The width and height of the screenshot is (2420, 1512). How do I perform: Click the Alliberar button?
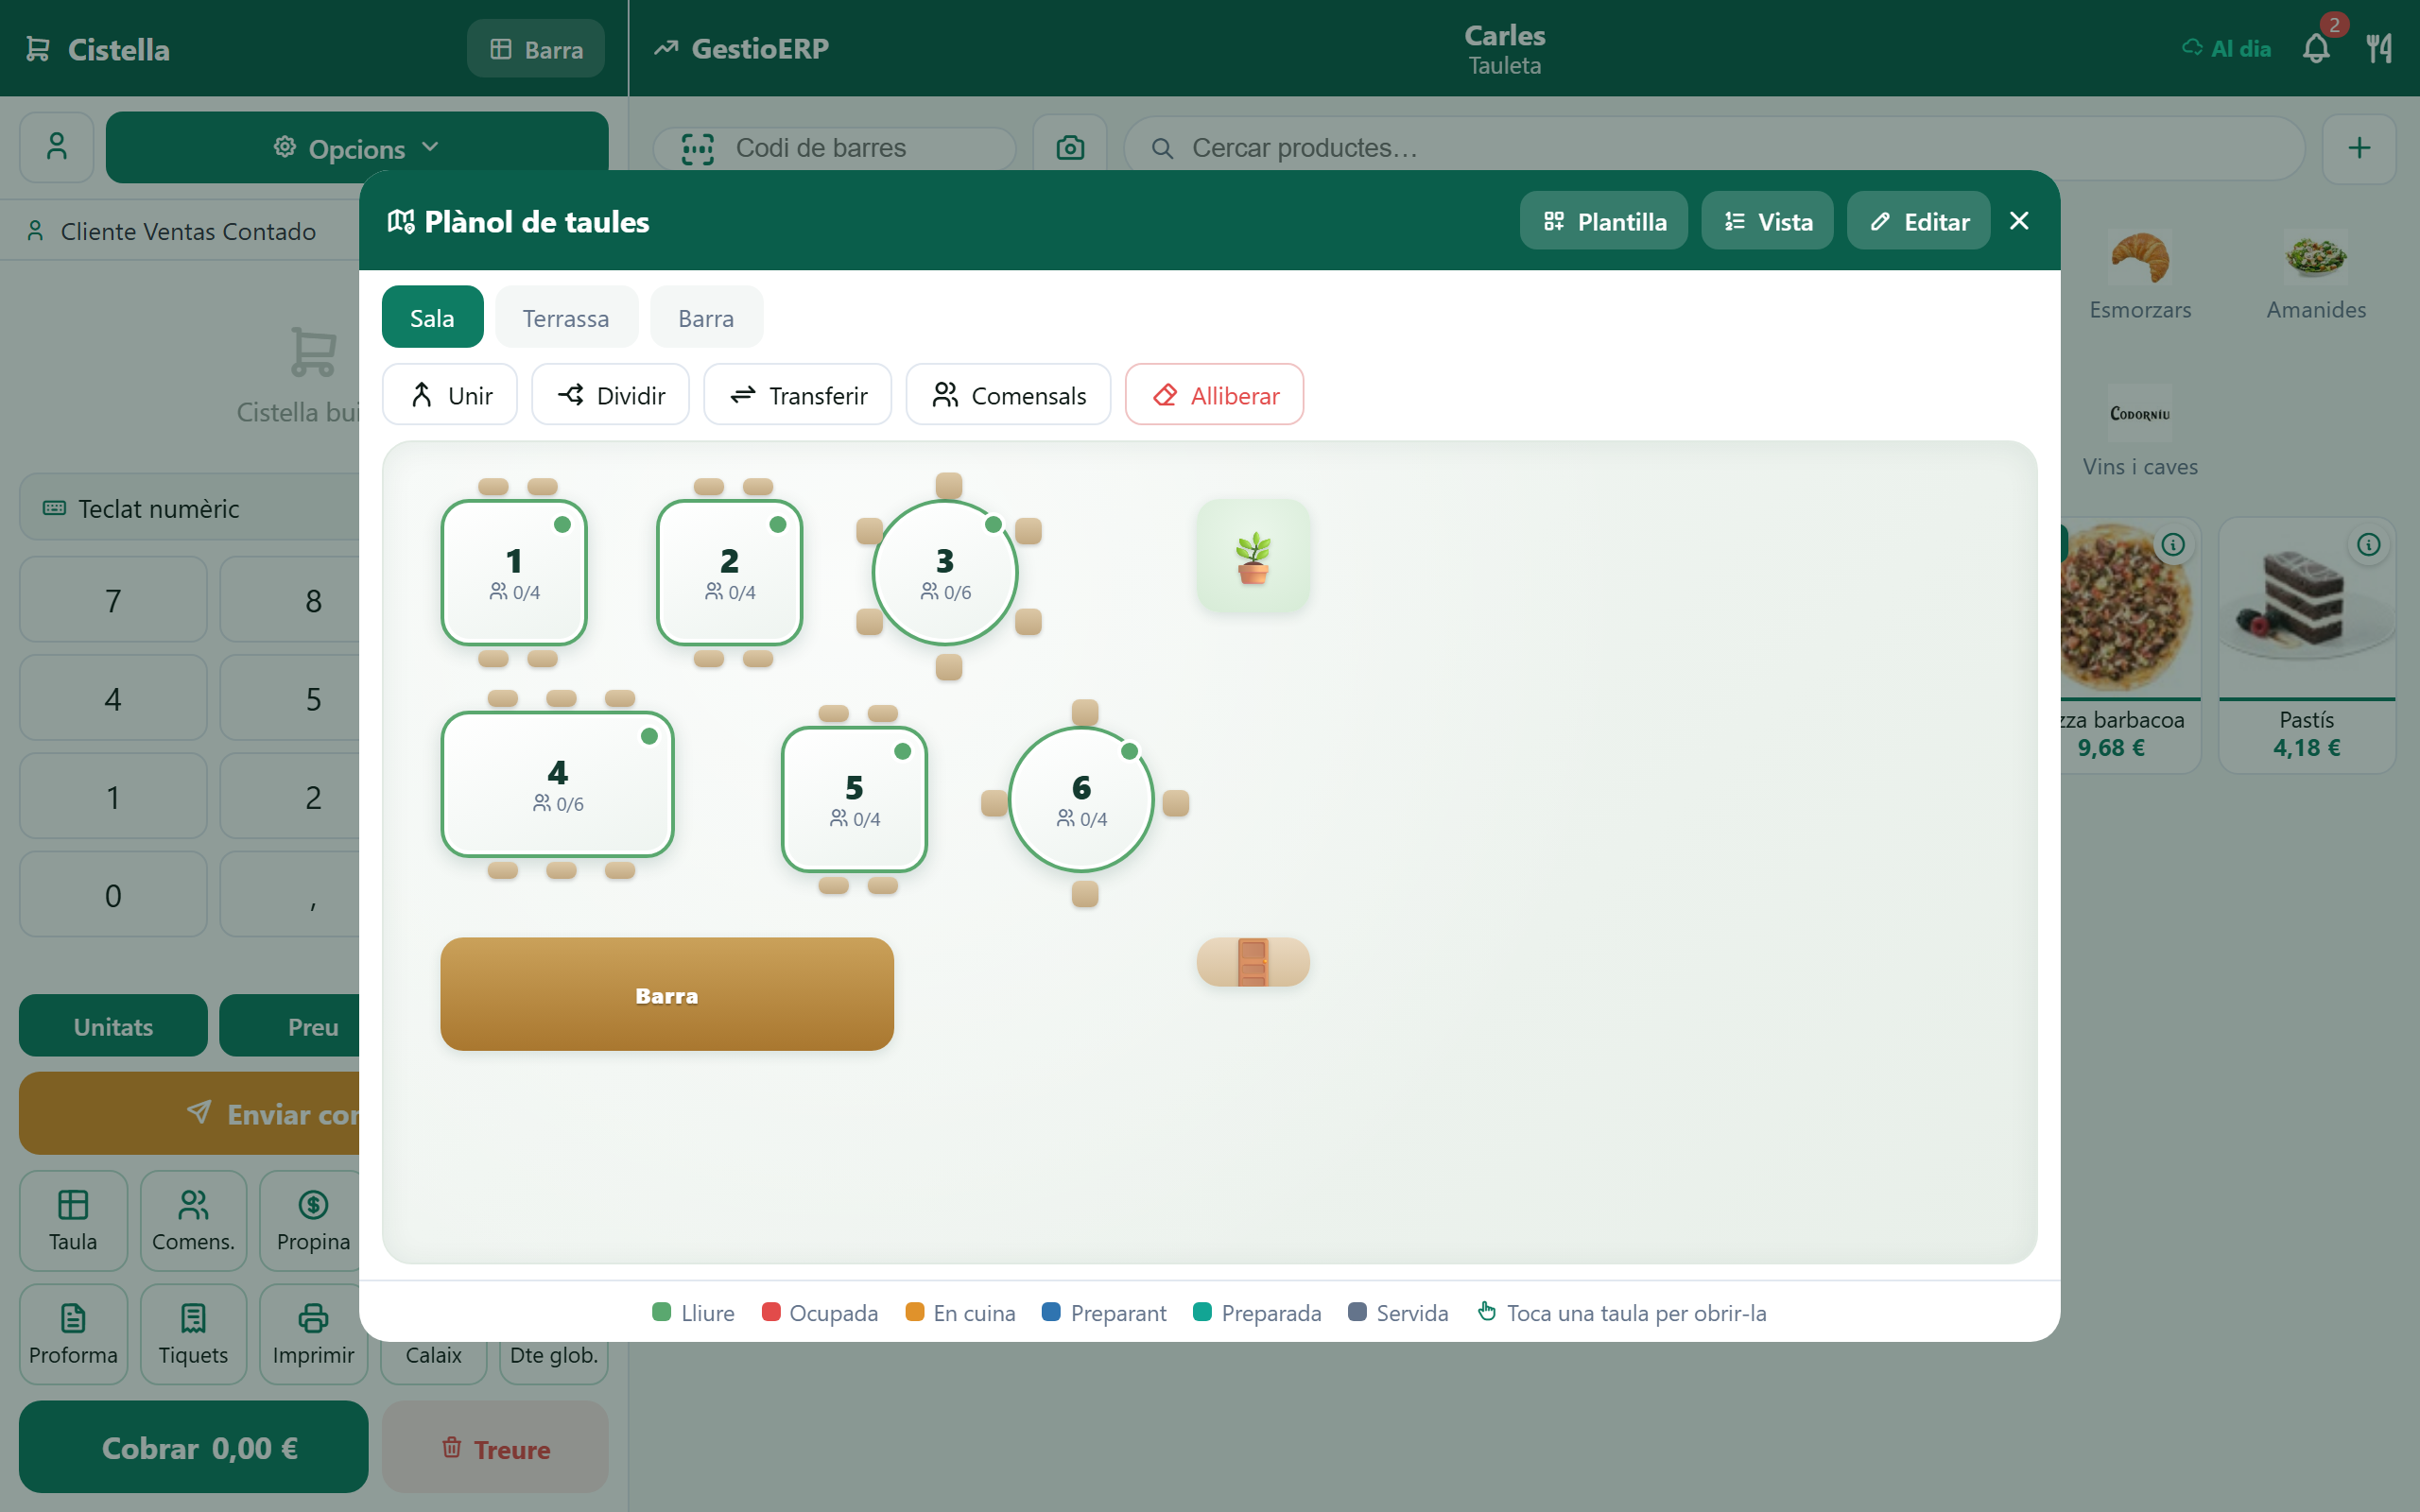(x=1214, y=395)
